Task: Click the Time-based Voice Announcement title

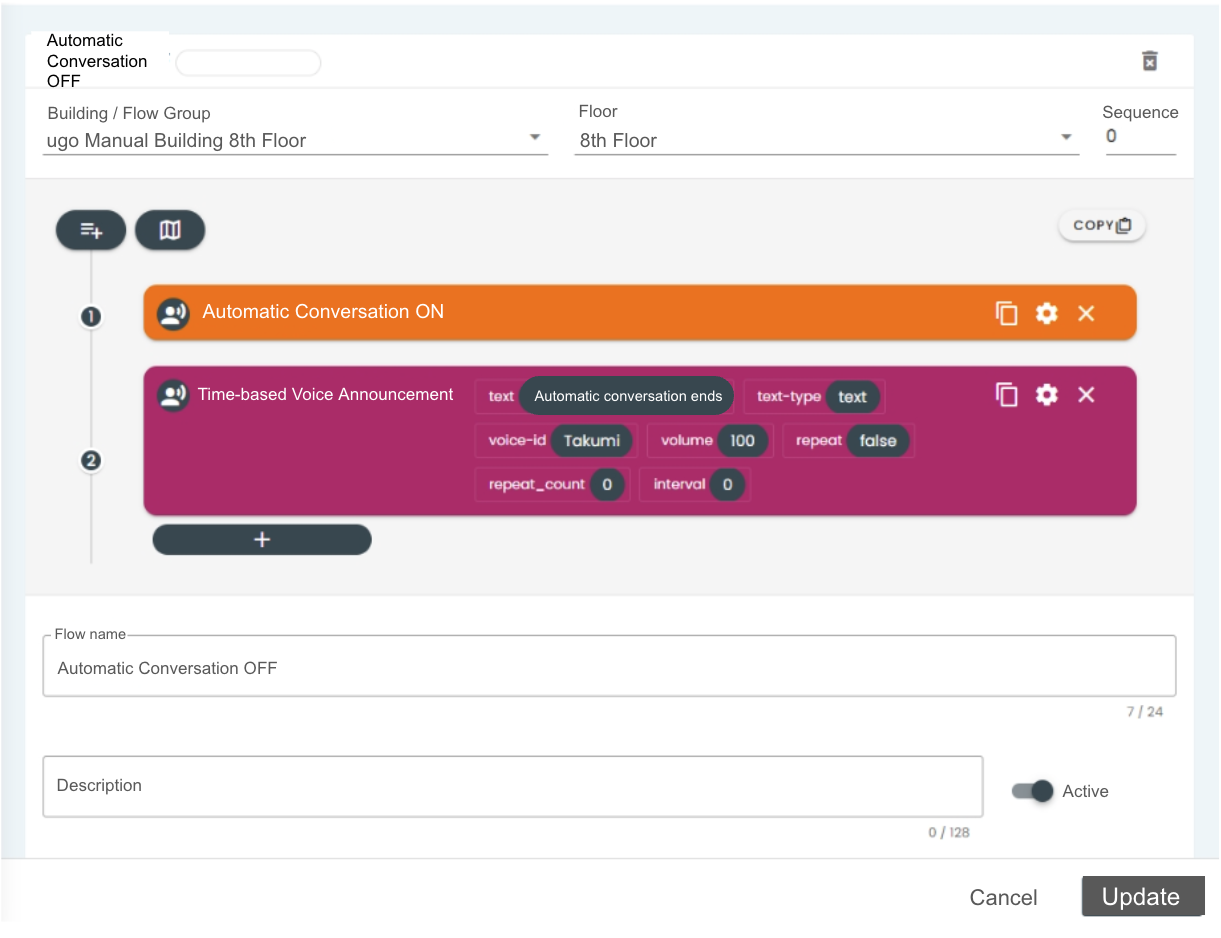Action: [326, 394]
